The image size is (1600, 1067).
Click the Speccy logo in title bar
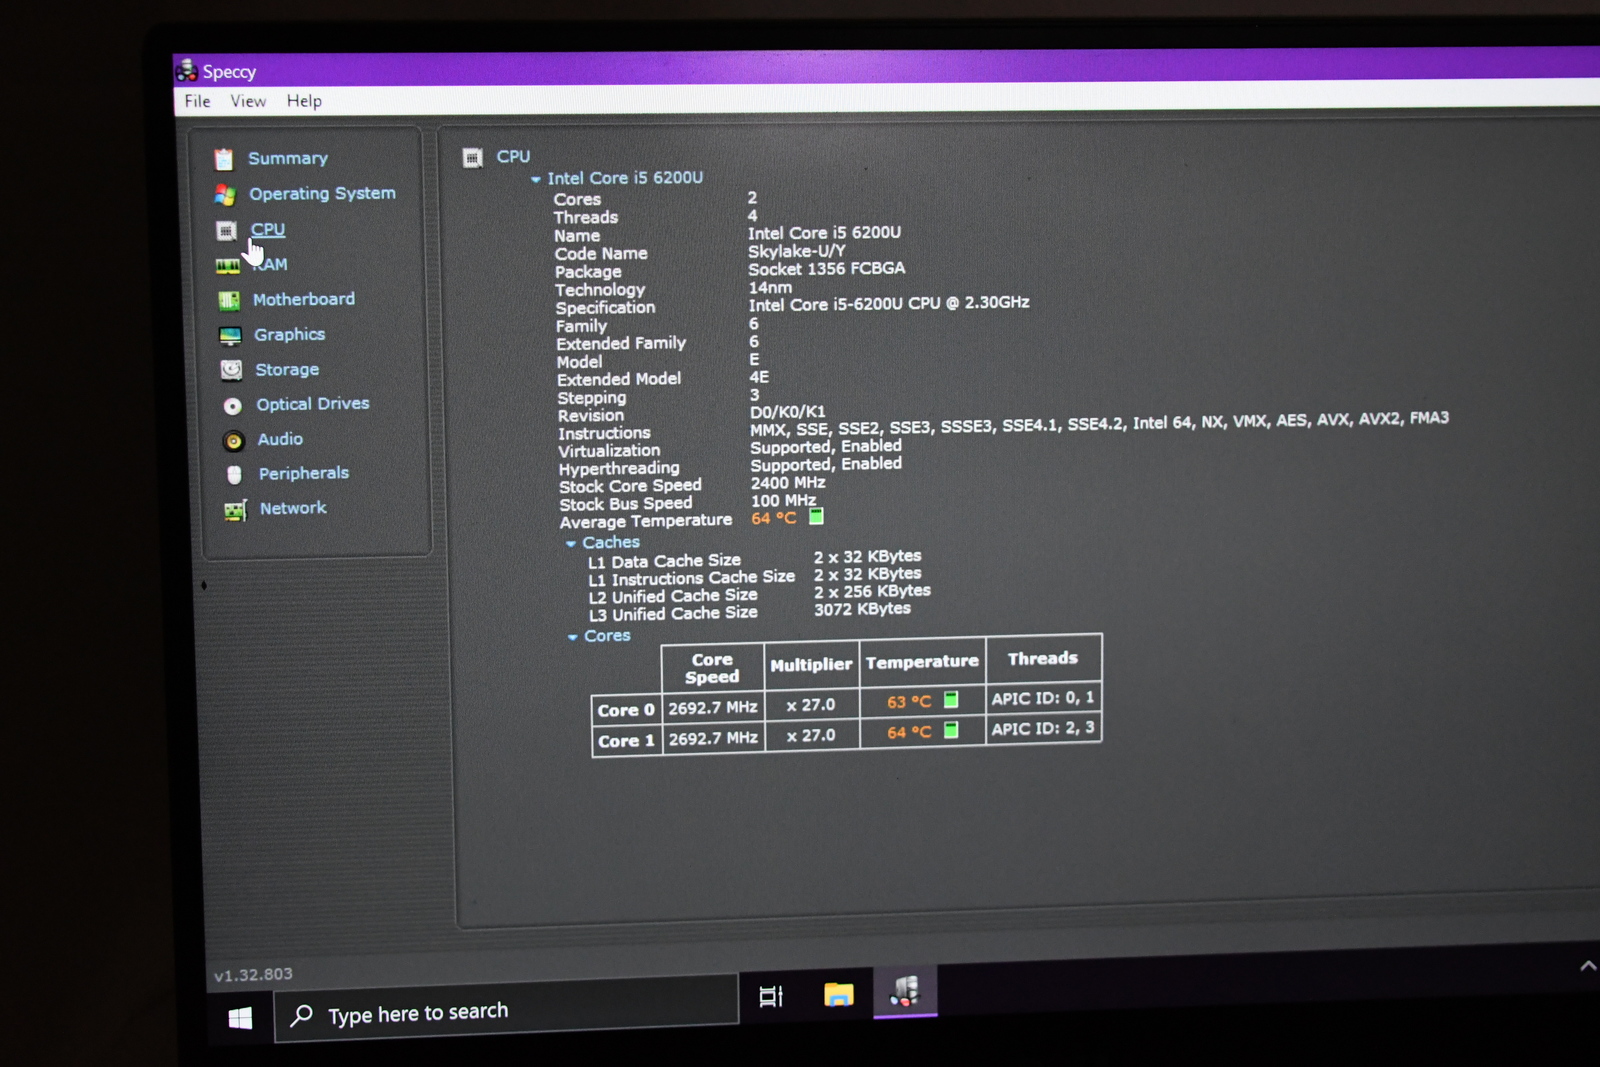[186, 70]
